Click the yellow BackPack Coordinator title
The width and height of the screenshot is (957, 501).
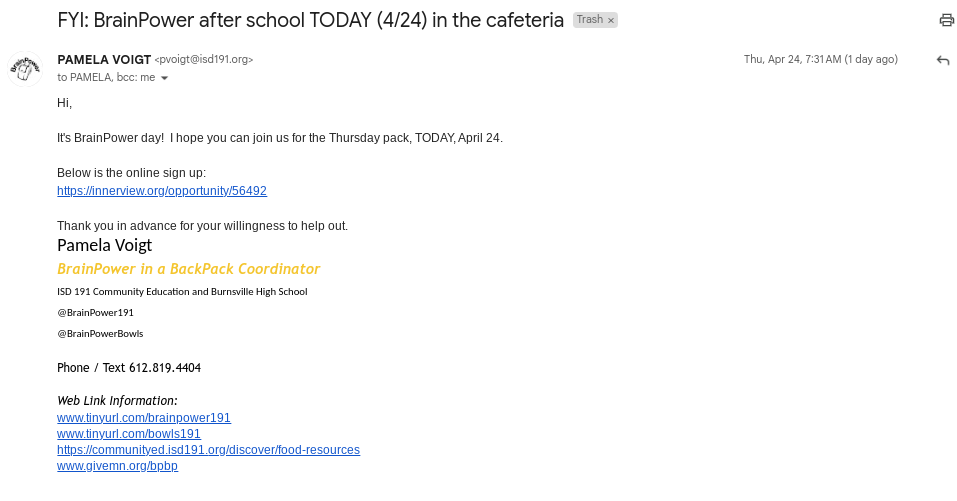coord(188,269)
